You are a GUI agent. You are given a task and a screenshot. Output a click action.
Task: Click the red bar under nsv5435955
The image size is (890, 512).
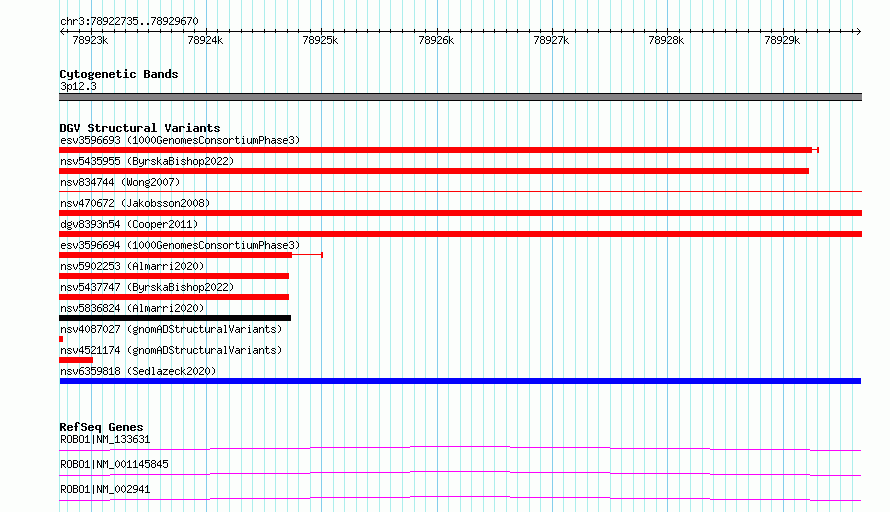point(434,171)
